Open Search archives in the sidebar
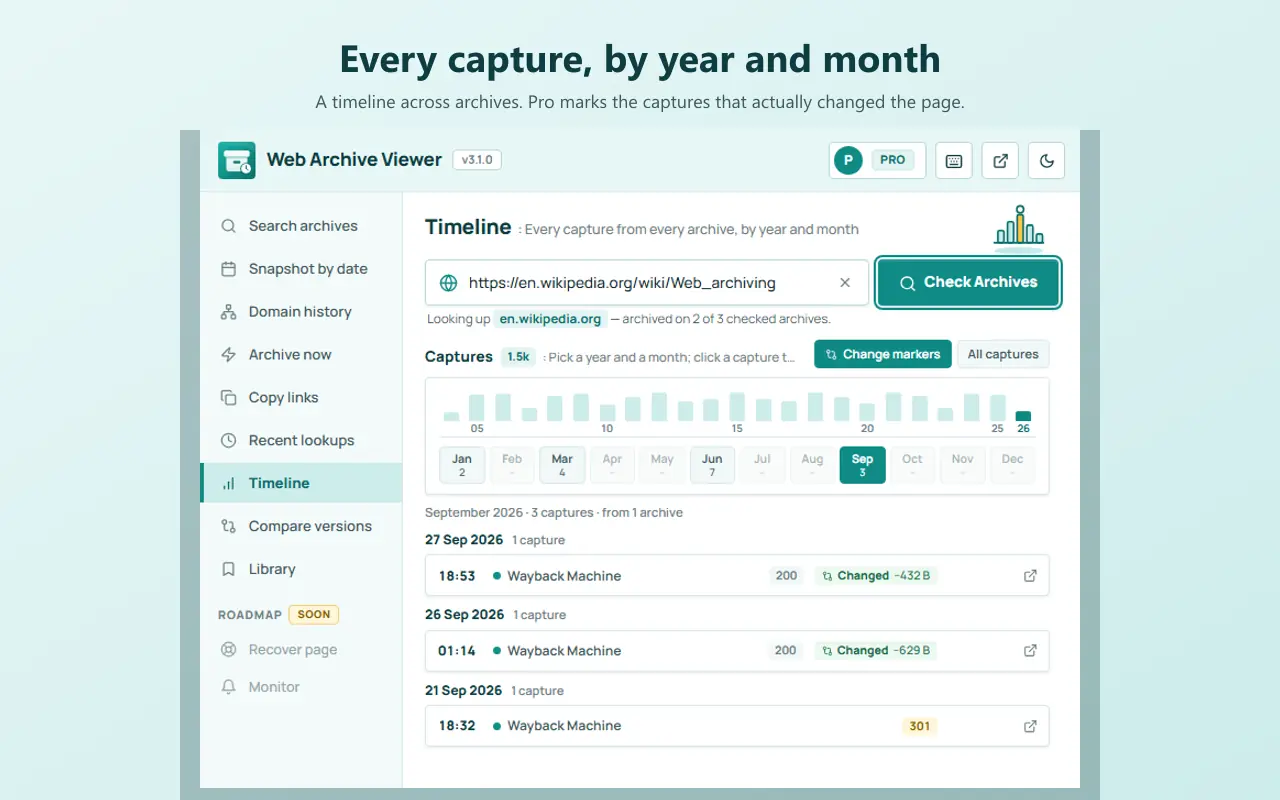1280x800 pixels. pos(301,226)
